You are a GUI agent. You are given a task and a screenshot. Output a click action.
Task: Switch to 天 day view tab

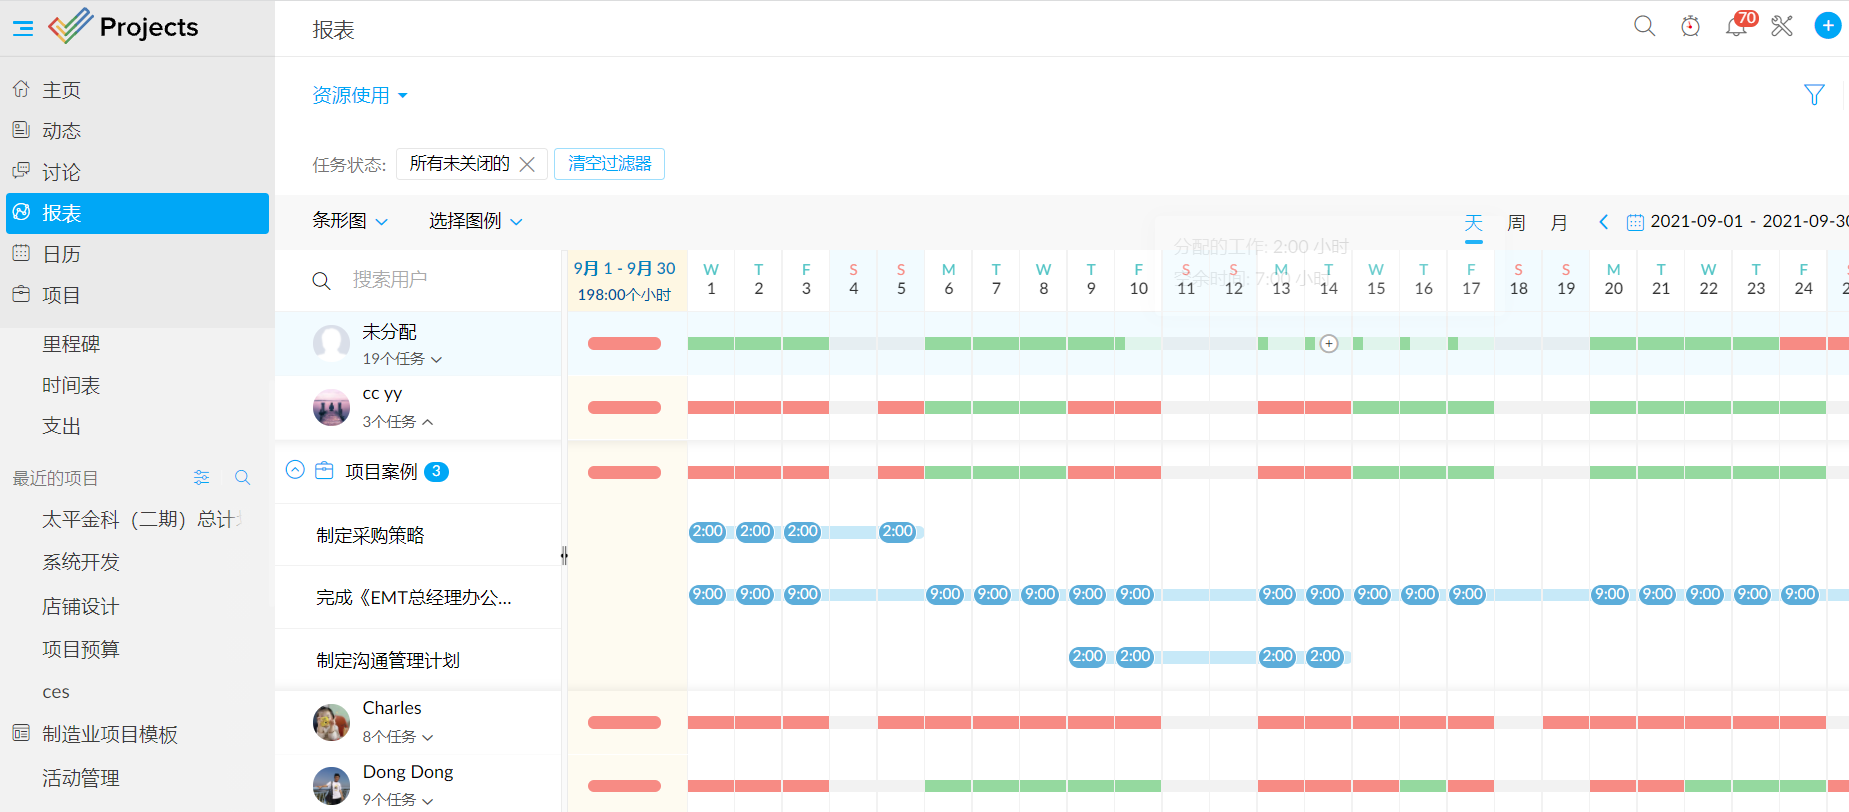[1473, 222]
